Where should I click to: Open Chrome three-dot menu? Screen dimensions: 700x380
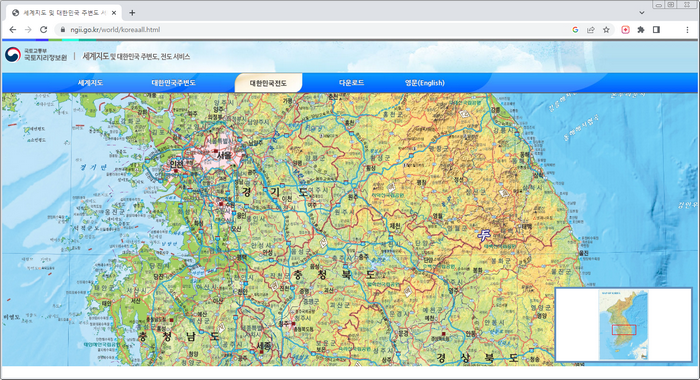(687, 29)
